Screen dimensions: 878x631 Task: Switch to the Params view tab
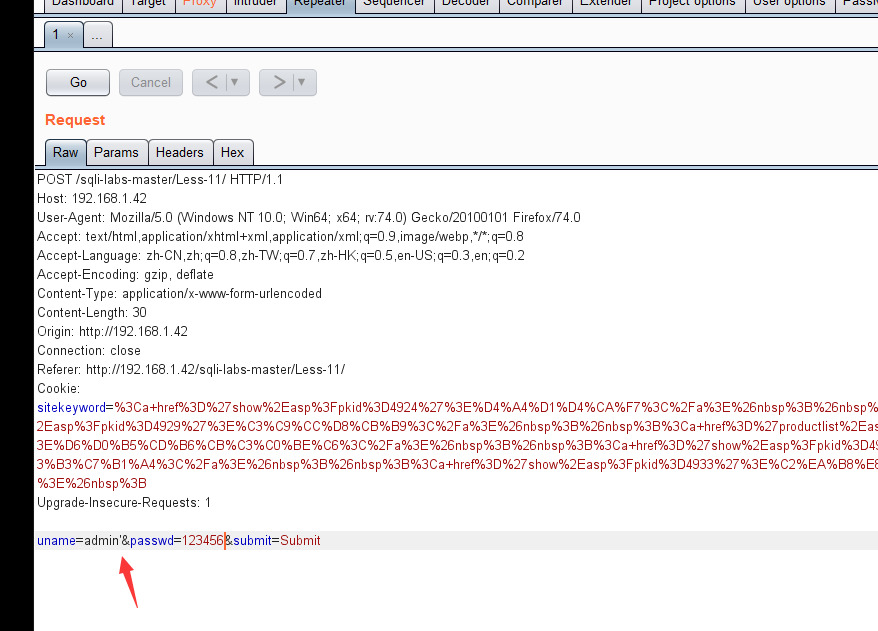tap(116, 152)
